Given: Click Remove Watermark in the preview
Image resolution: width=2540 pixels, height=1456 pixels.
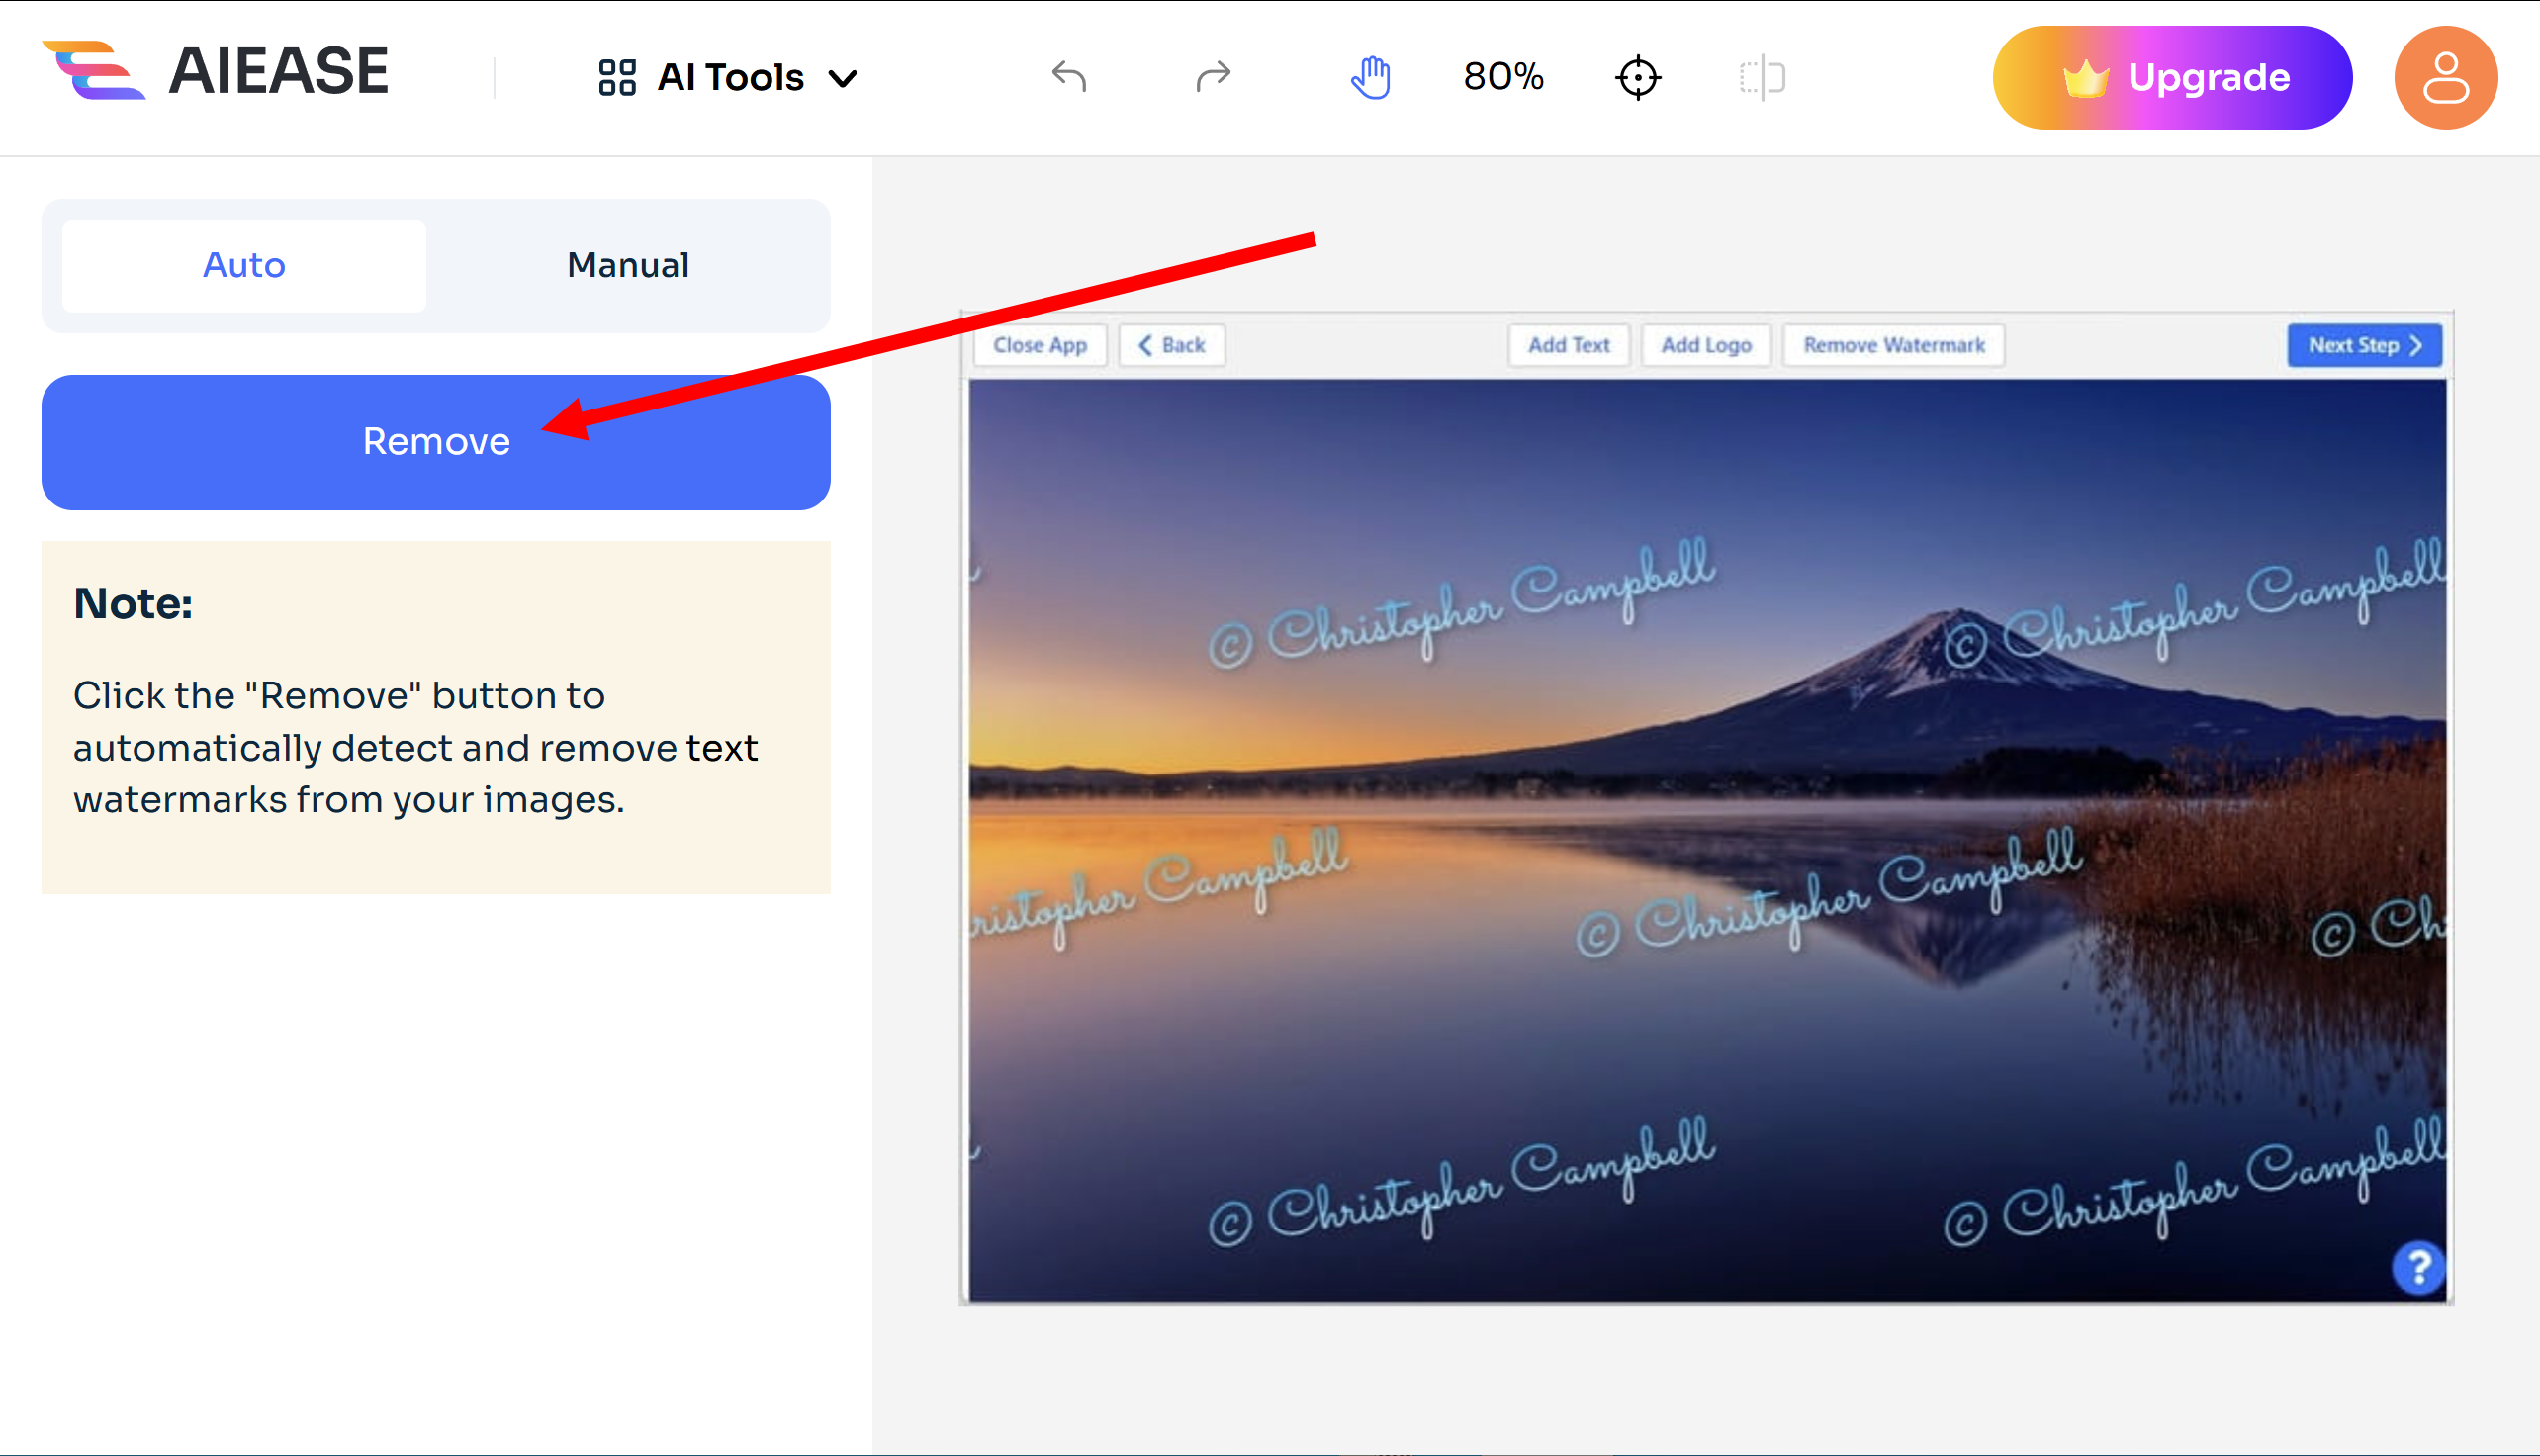Looking at the screenshot, I should 1893,345.
